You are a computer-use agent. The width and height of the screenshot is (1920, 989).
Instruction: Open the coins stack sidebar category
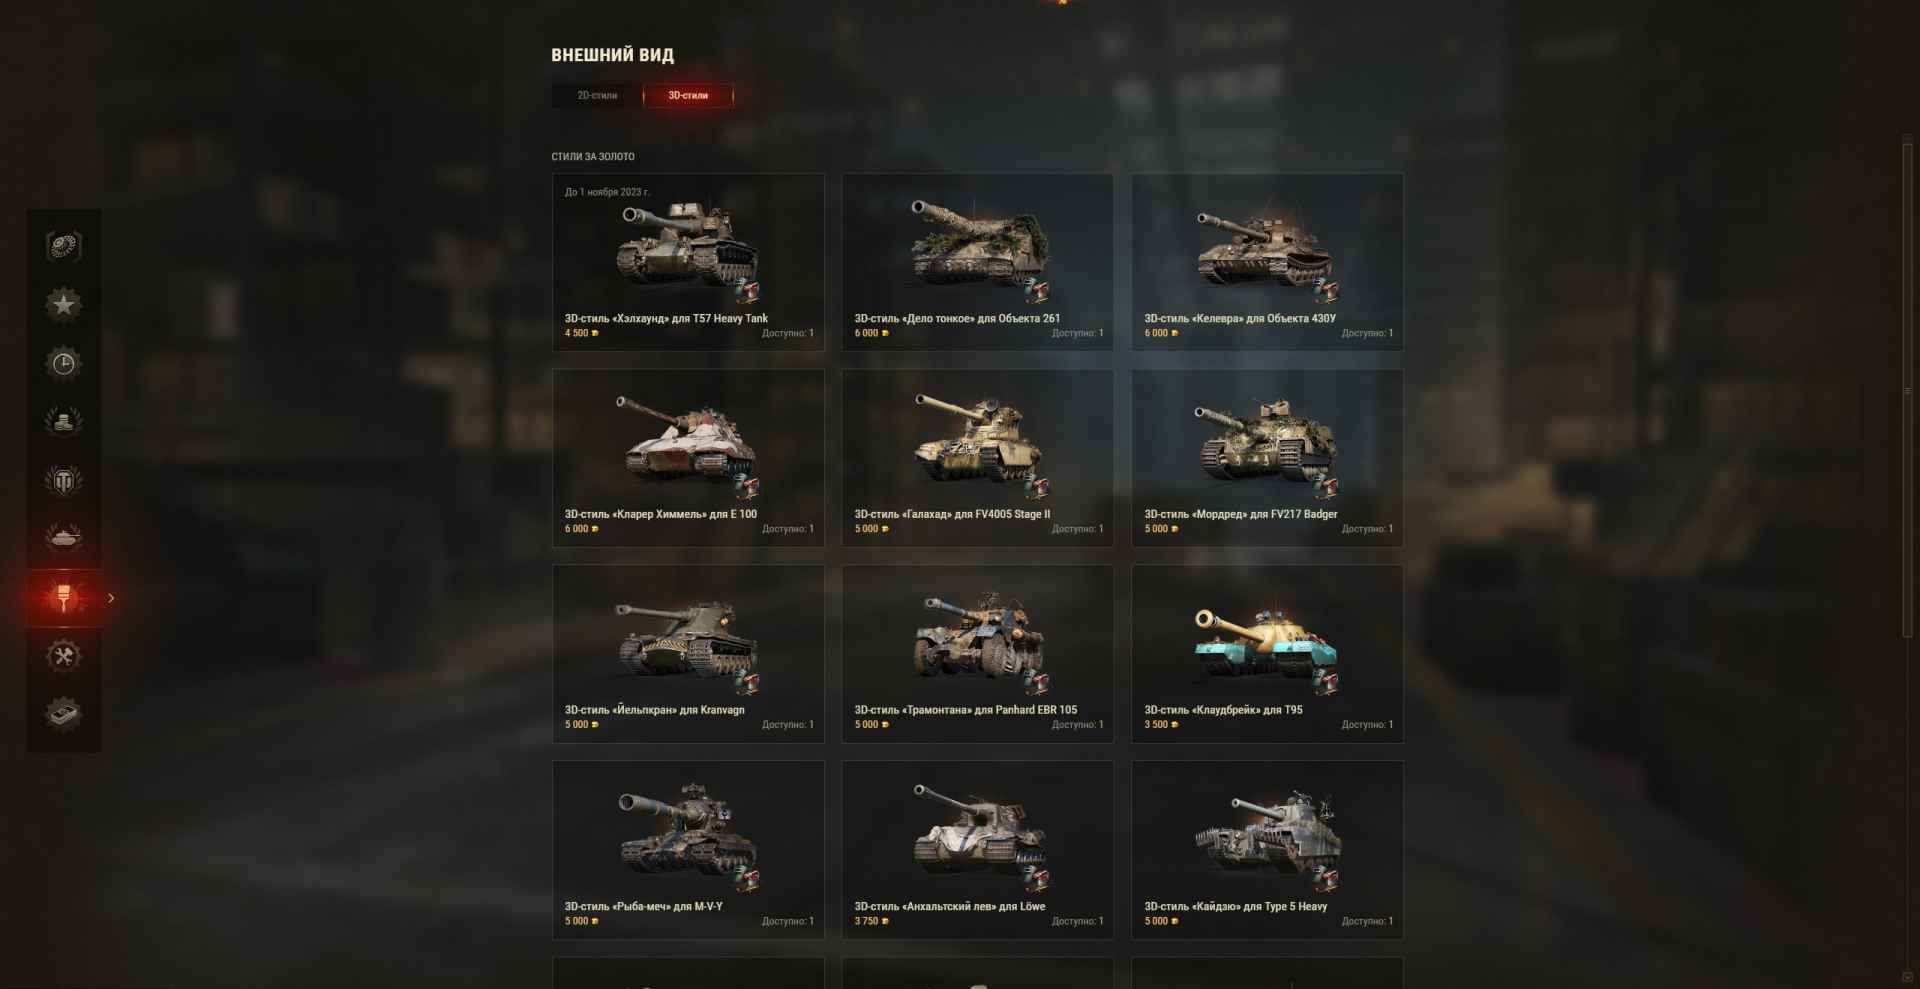(x=64, y=421)
